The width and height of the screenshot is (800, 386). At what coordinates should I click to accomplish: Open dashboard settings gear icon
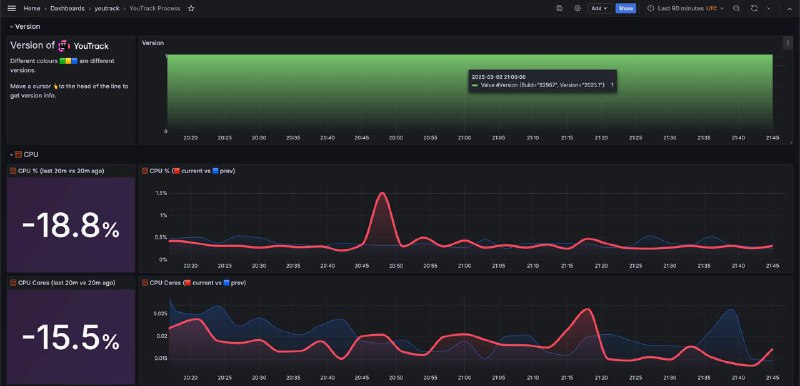[578, 8]
